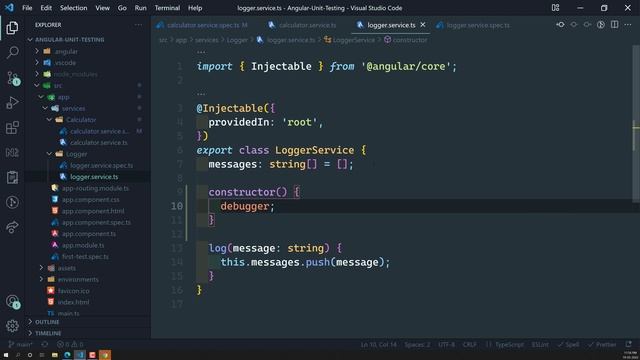640x360 pixels.
Task: Open the Help menu
Action: point(195,8)
